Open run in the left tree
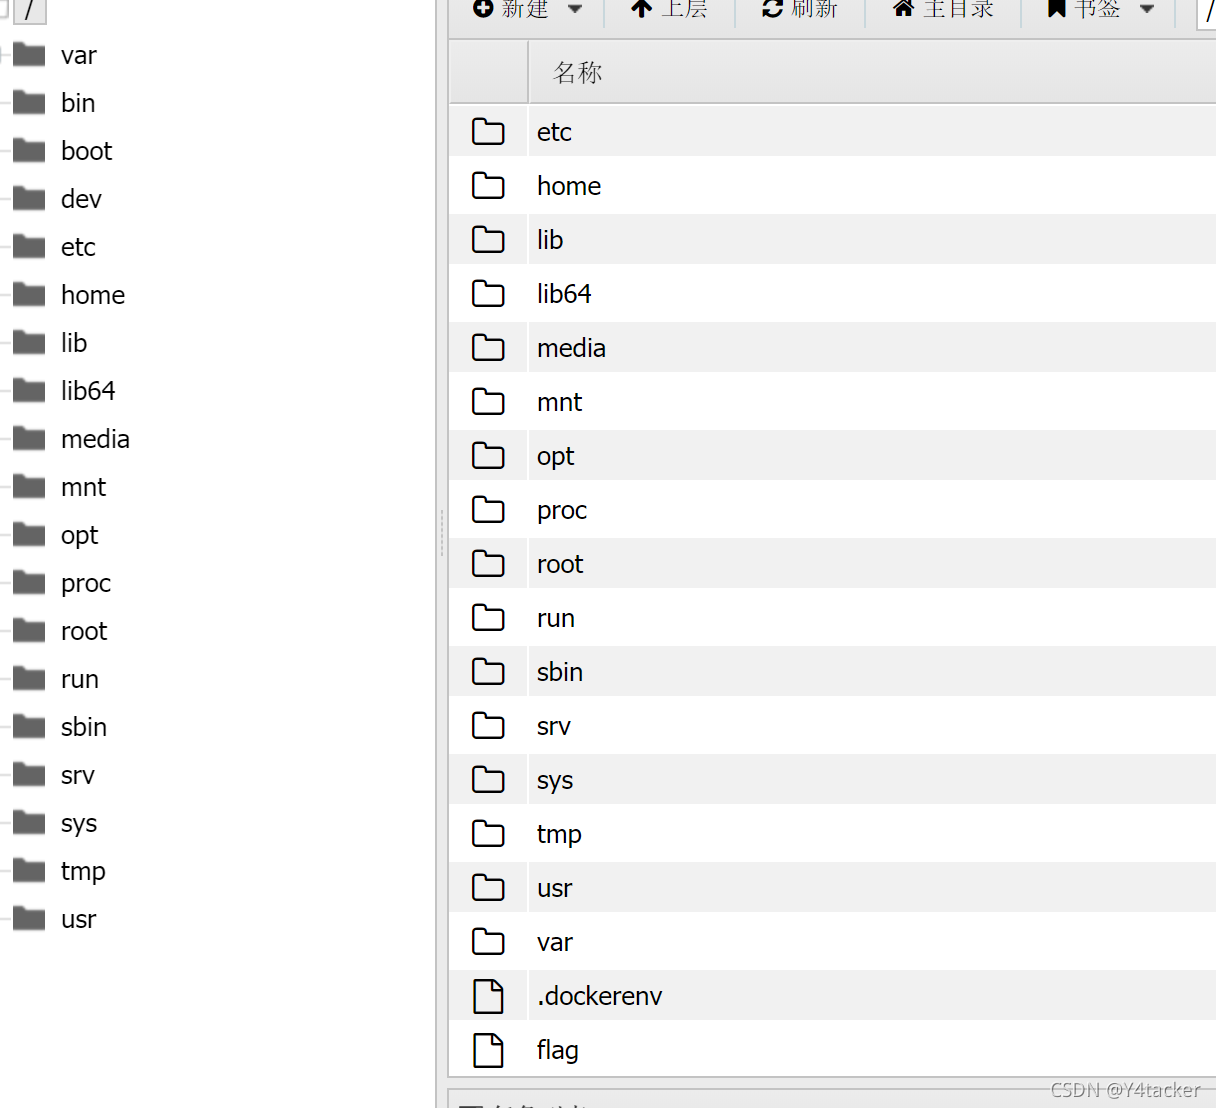The width and height of the screenshot is (1216, 1108). (x=80, y=679)
